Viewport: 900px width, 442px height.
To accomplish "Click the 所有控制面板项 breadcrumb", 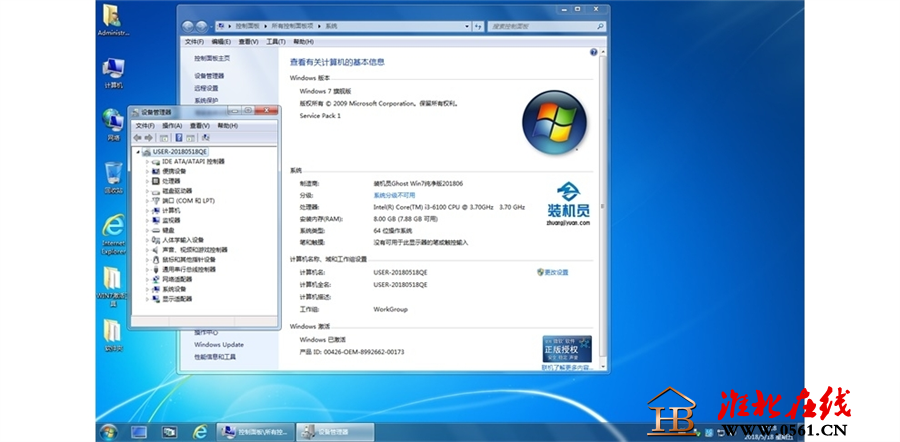I will pyautogui.click(x=292, y=26).
